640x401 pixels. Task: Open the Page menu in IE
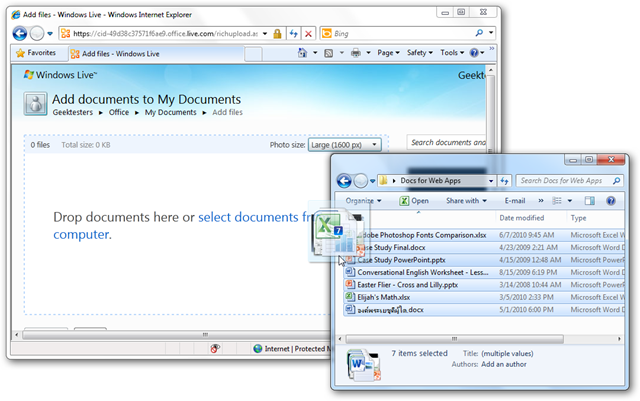[388, 53]
